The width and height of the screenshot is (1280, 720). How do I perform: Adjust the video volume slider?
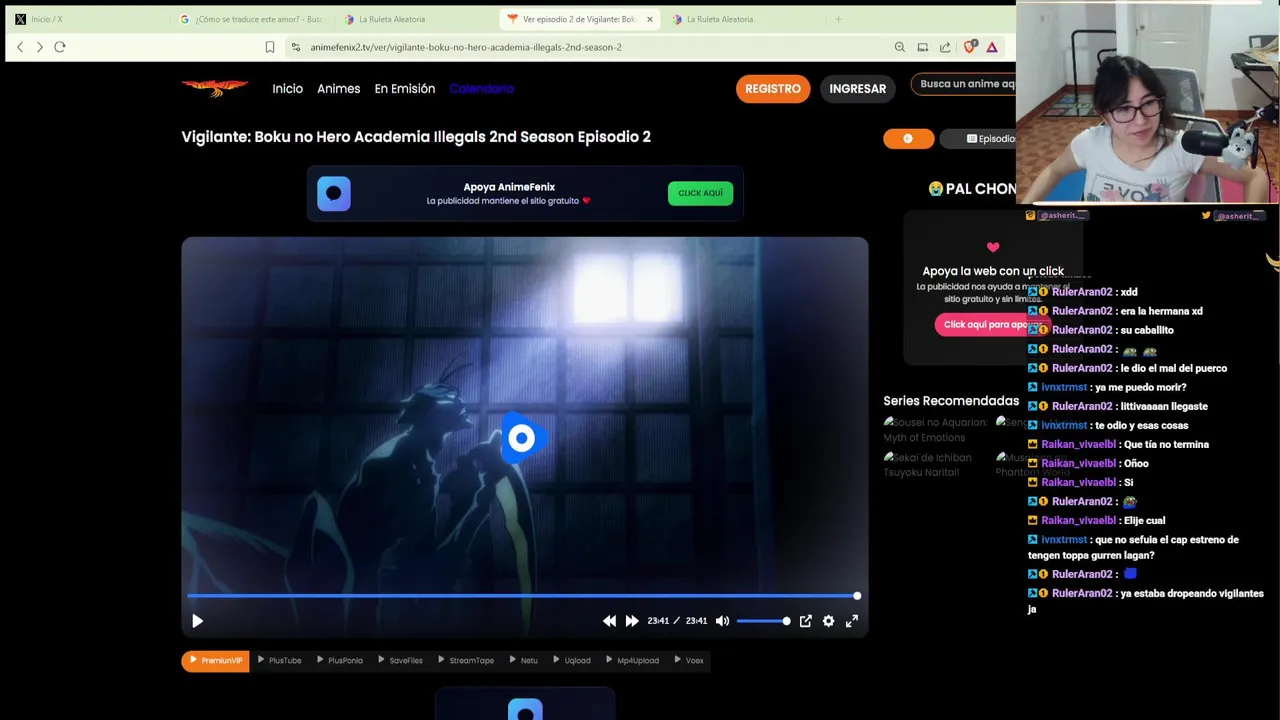coord(763,621)
